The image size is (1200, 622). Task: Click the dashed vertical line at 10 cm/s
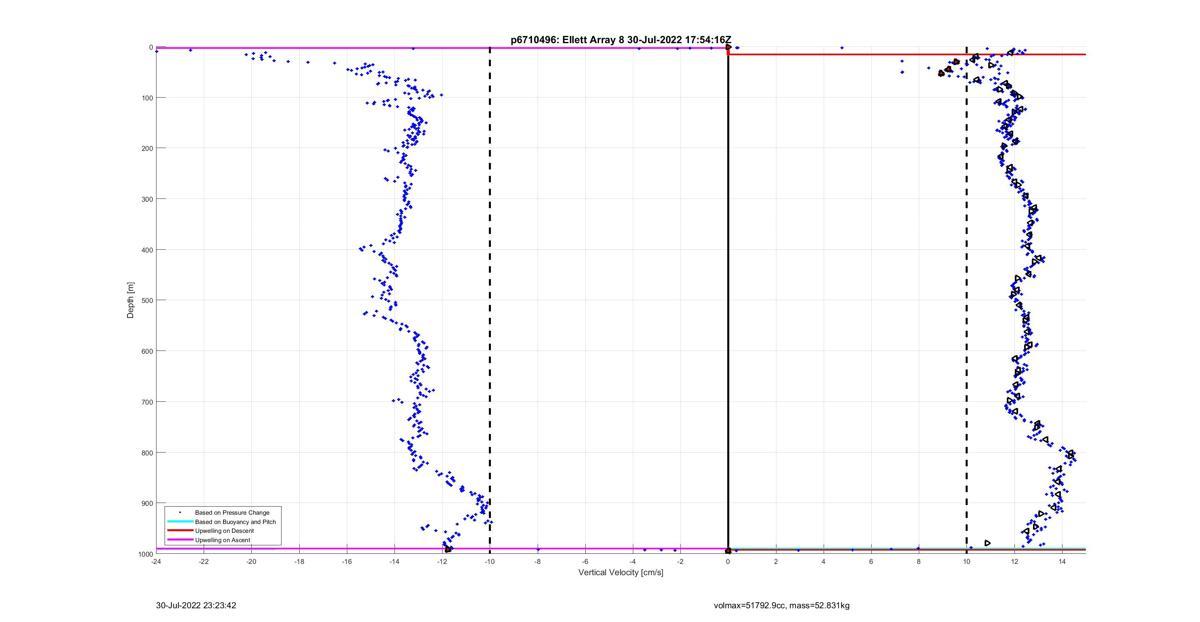pyautogui.click(x=966, y=300)
